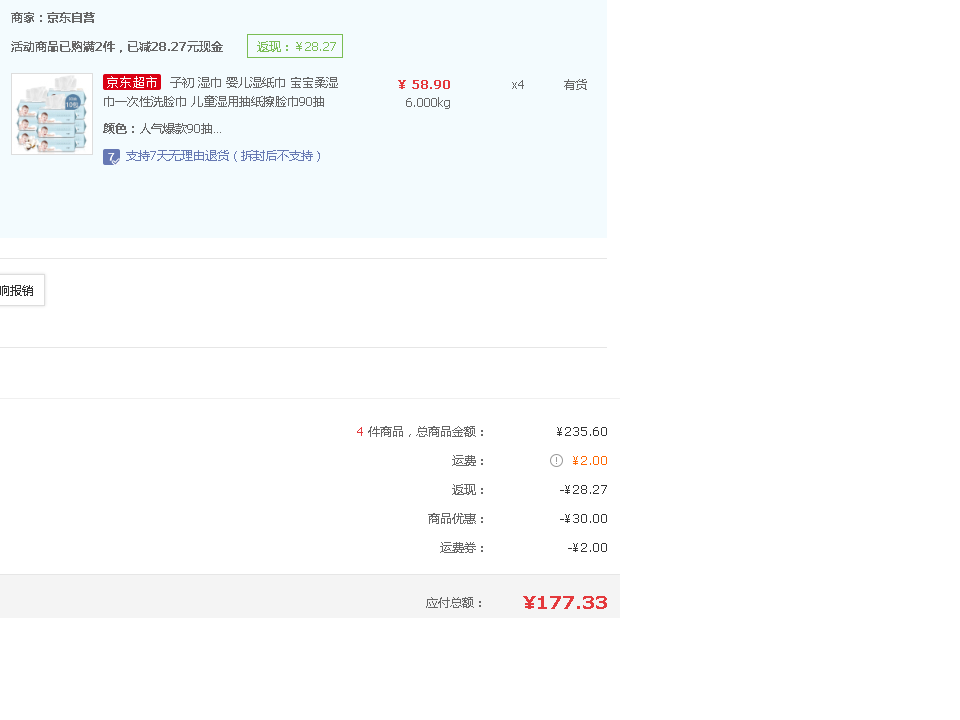Select the total payable ¥177.33

(x=565, y=602)
